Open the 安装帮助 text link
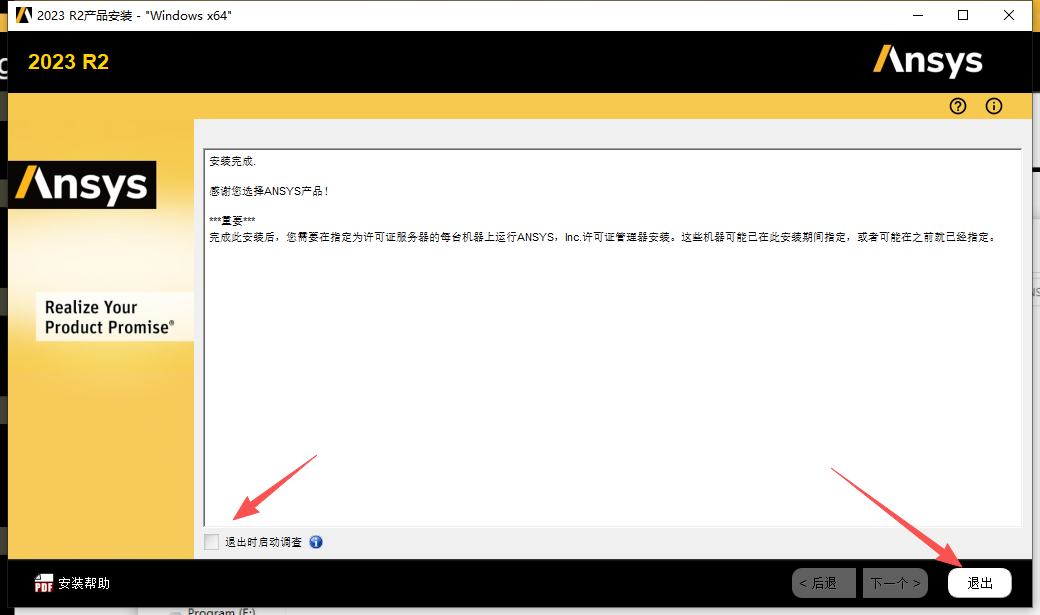This screenshot has width=1040, height=615. 84,583
